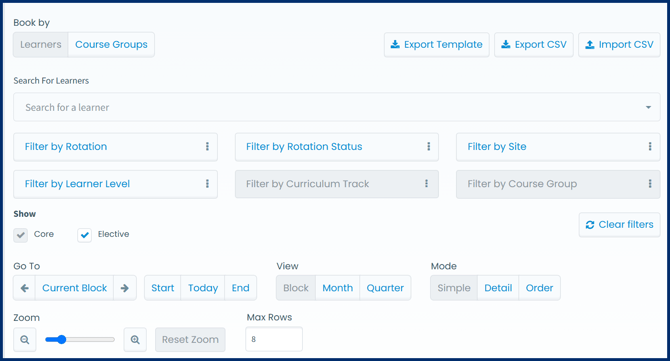
Task: Switch to Course Groups booking tab
Action: click(x=111, y=44)
